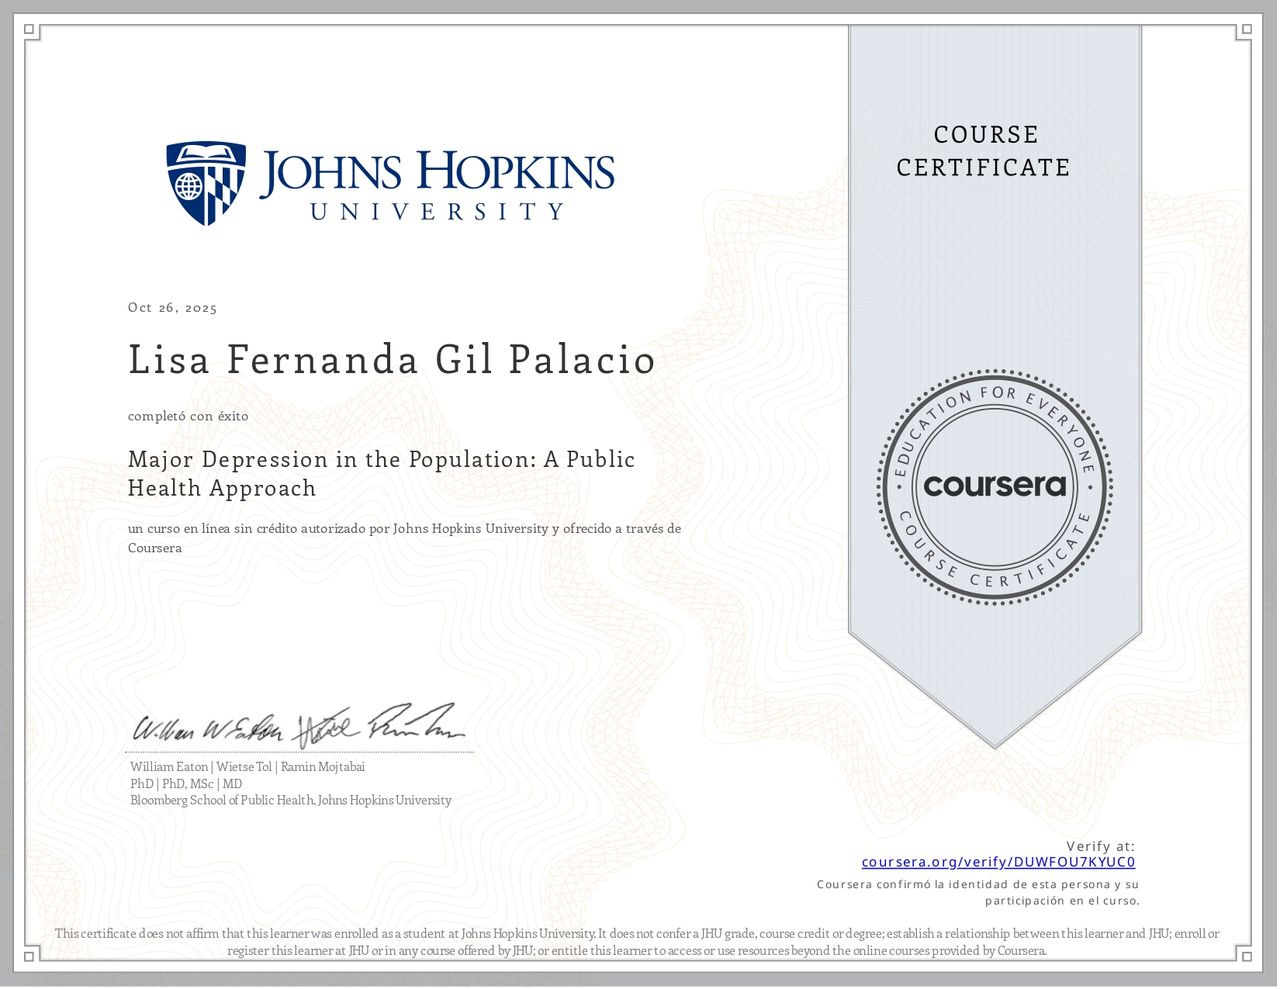Click the bottom-right corner square ornament
The width and height of the screenshot is (1280, 989).
1245,957
